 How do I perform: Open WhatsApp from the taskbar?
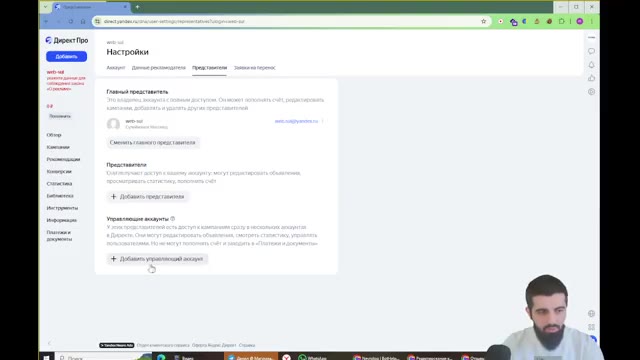click(312, 357)
